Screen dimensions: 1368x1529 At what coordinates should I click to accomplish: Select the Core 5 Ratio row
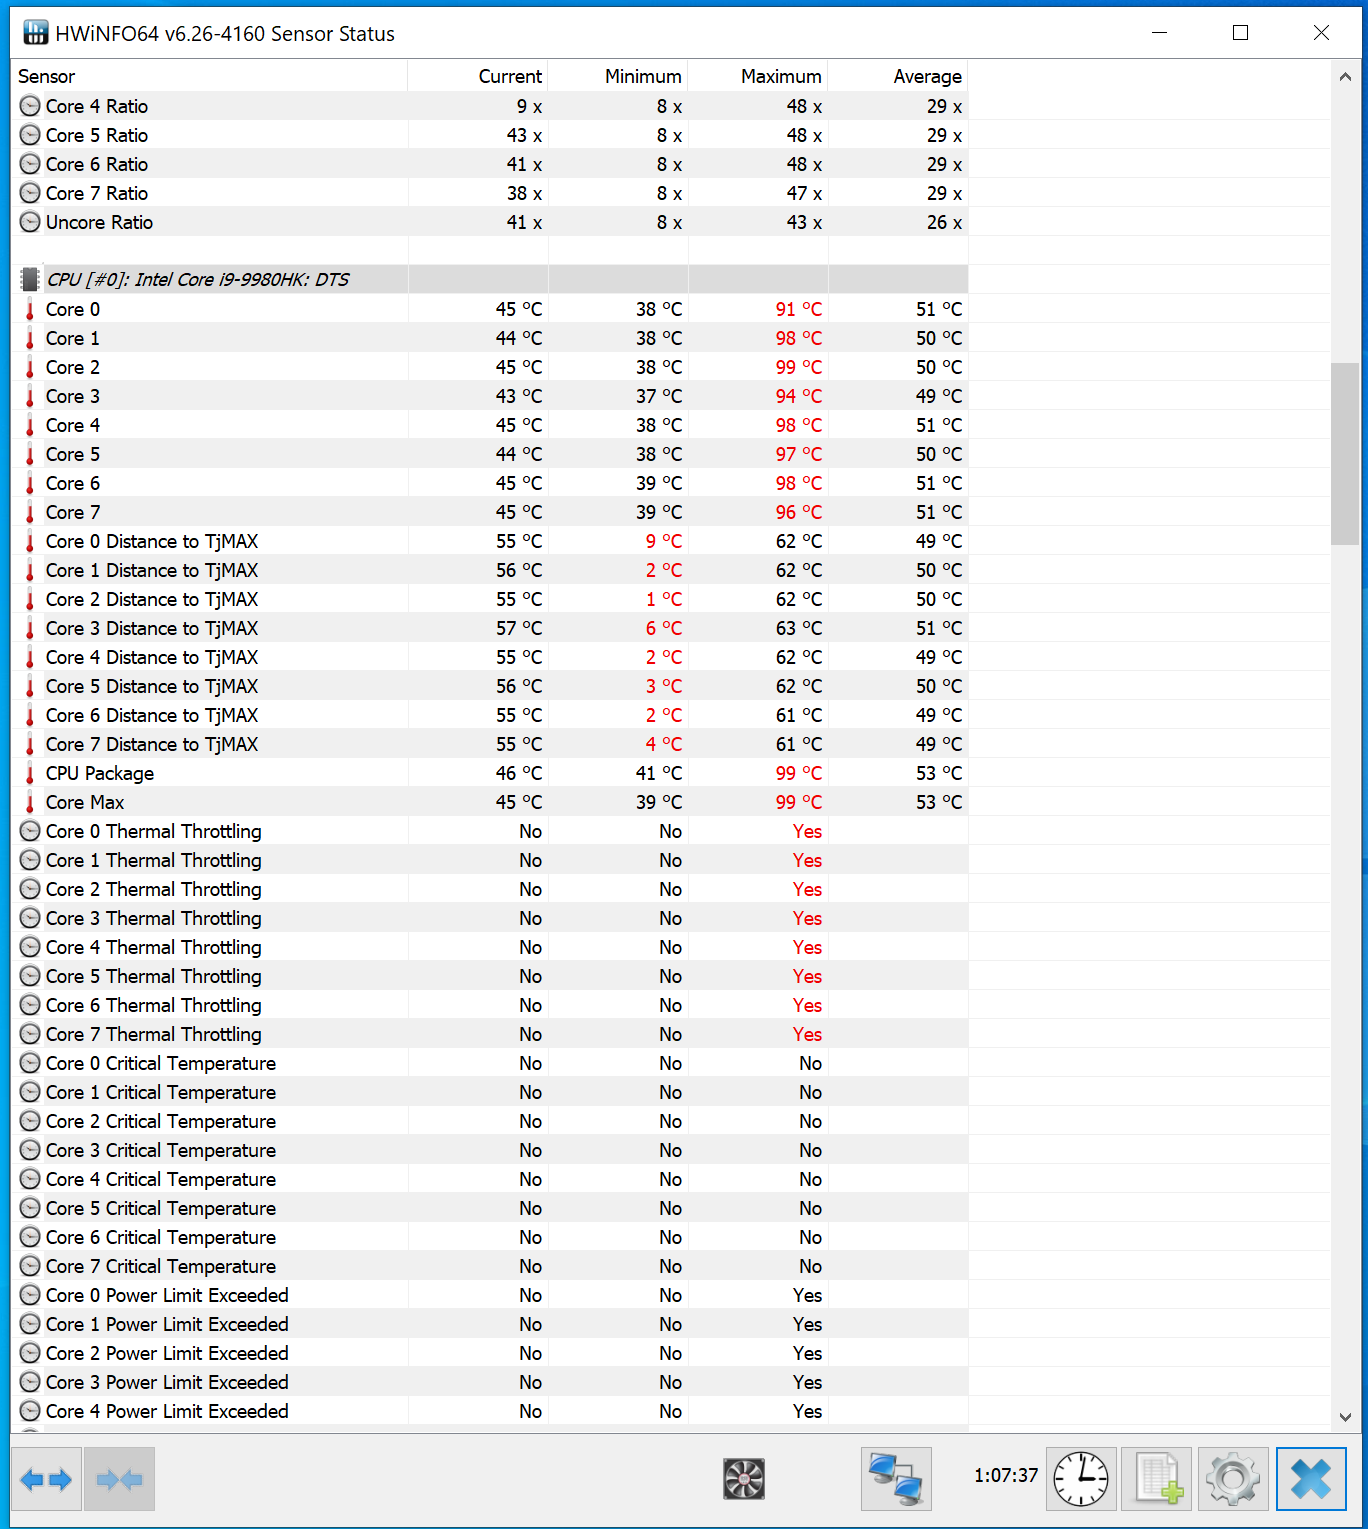[x=490, y=135]
